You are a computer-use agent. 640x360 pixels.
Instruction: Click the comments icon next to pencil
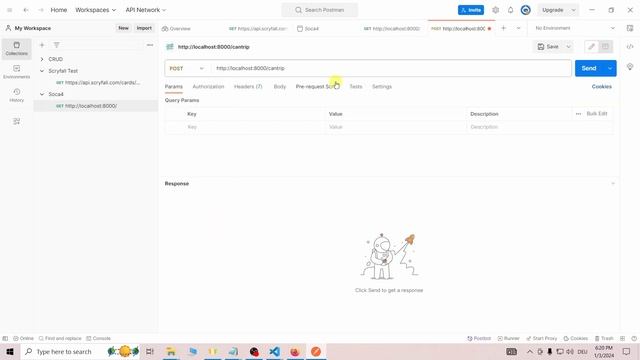coord(605,47)
